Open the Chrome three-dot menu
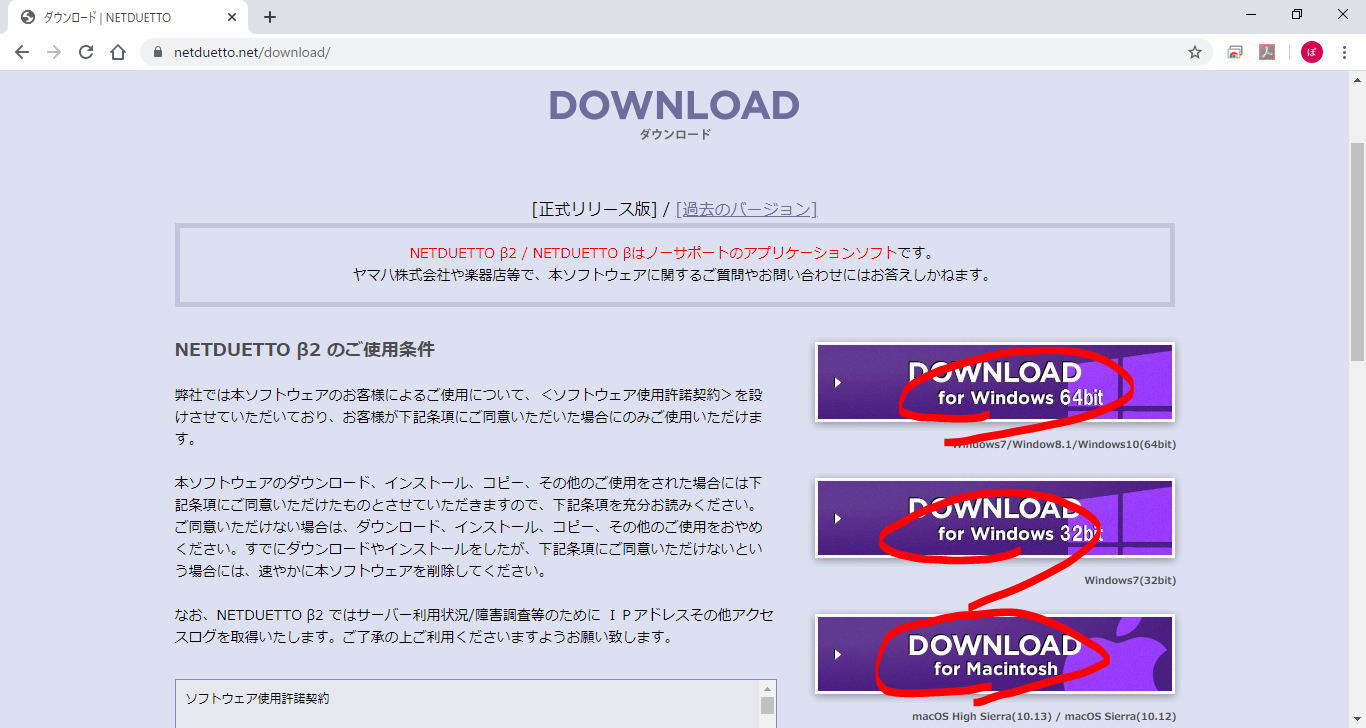Image resolution: width=1366 pixels, height=728 pixels. (1344, 52)
